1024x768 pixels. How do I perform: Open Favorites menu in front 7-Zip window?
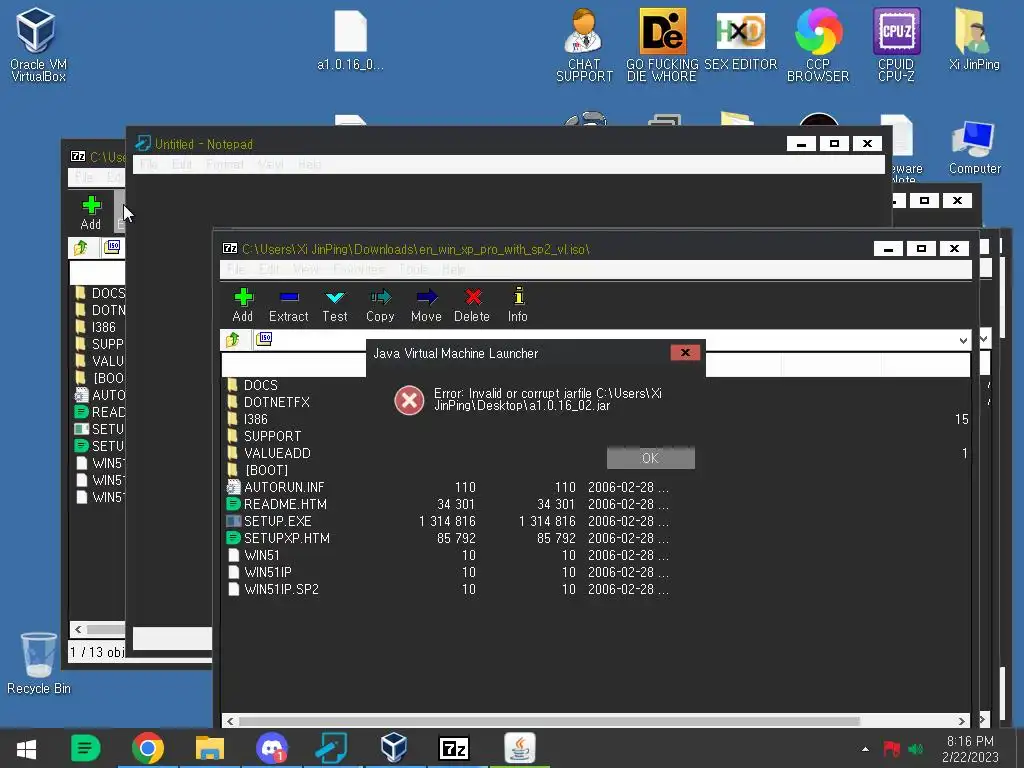pyautogui.click(x=359, y=269)
